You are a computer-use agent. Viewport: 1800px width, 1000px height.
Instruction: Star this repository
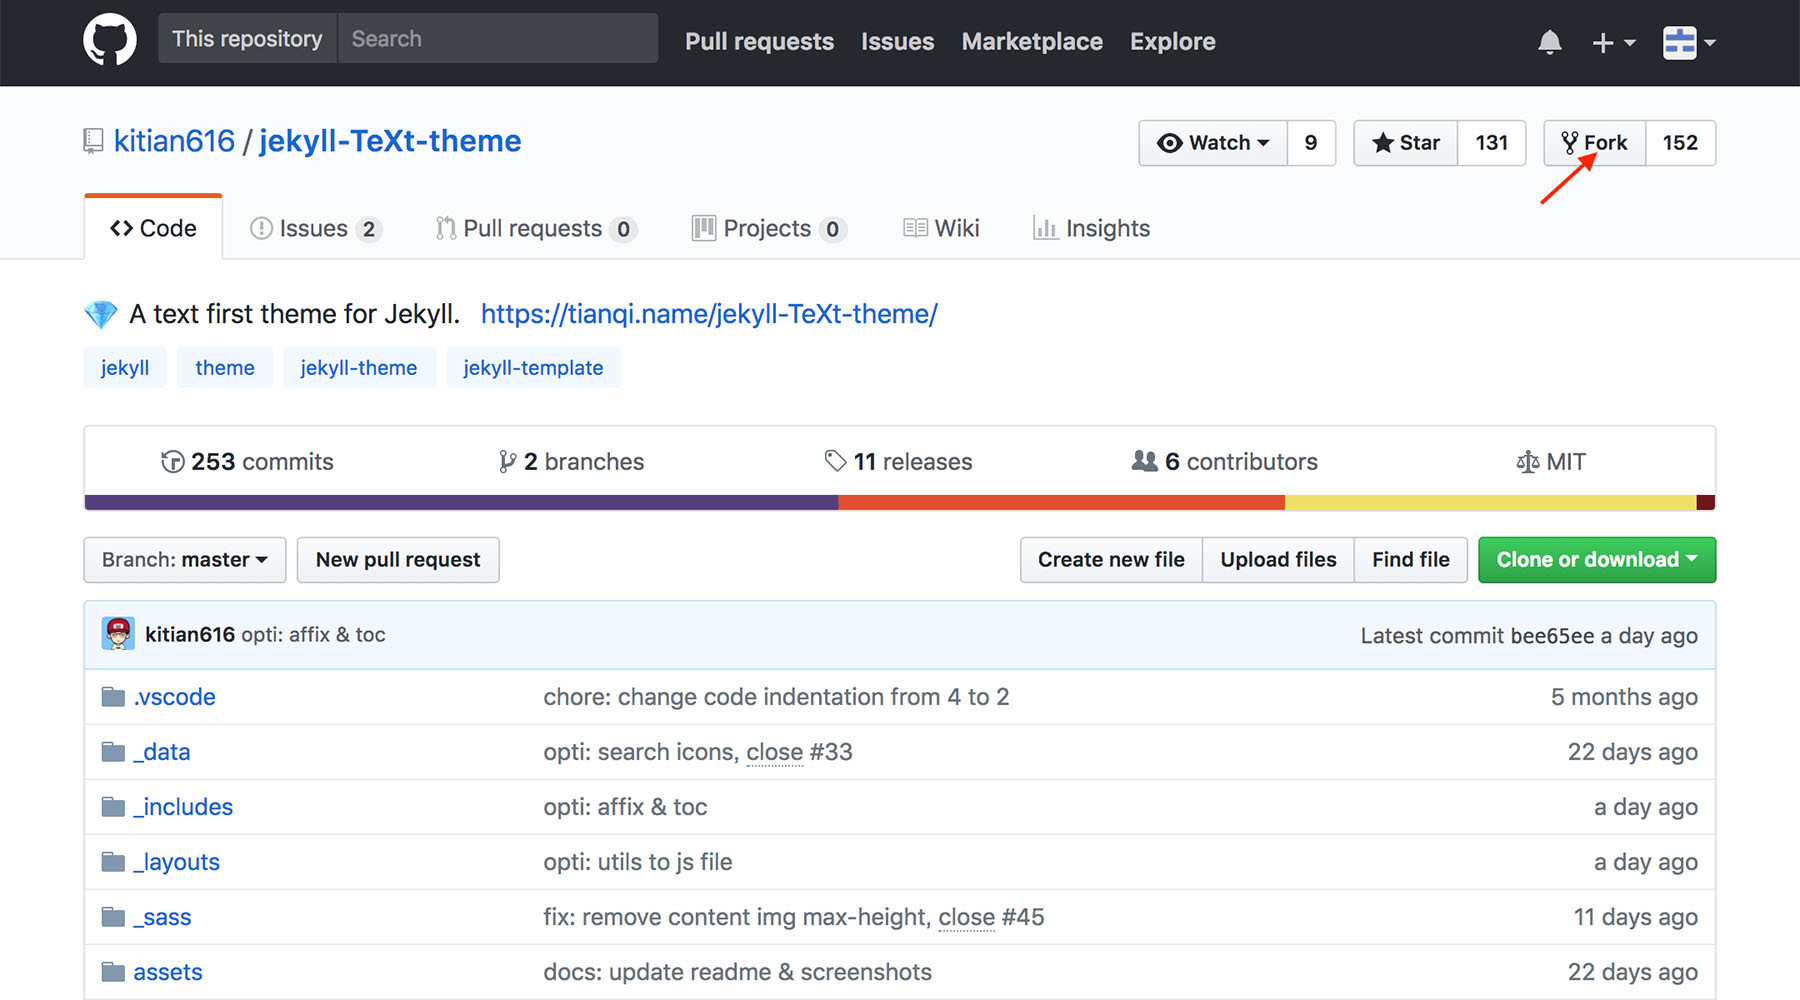click(1406, 143)
